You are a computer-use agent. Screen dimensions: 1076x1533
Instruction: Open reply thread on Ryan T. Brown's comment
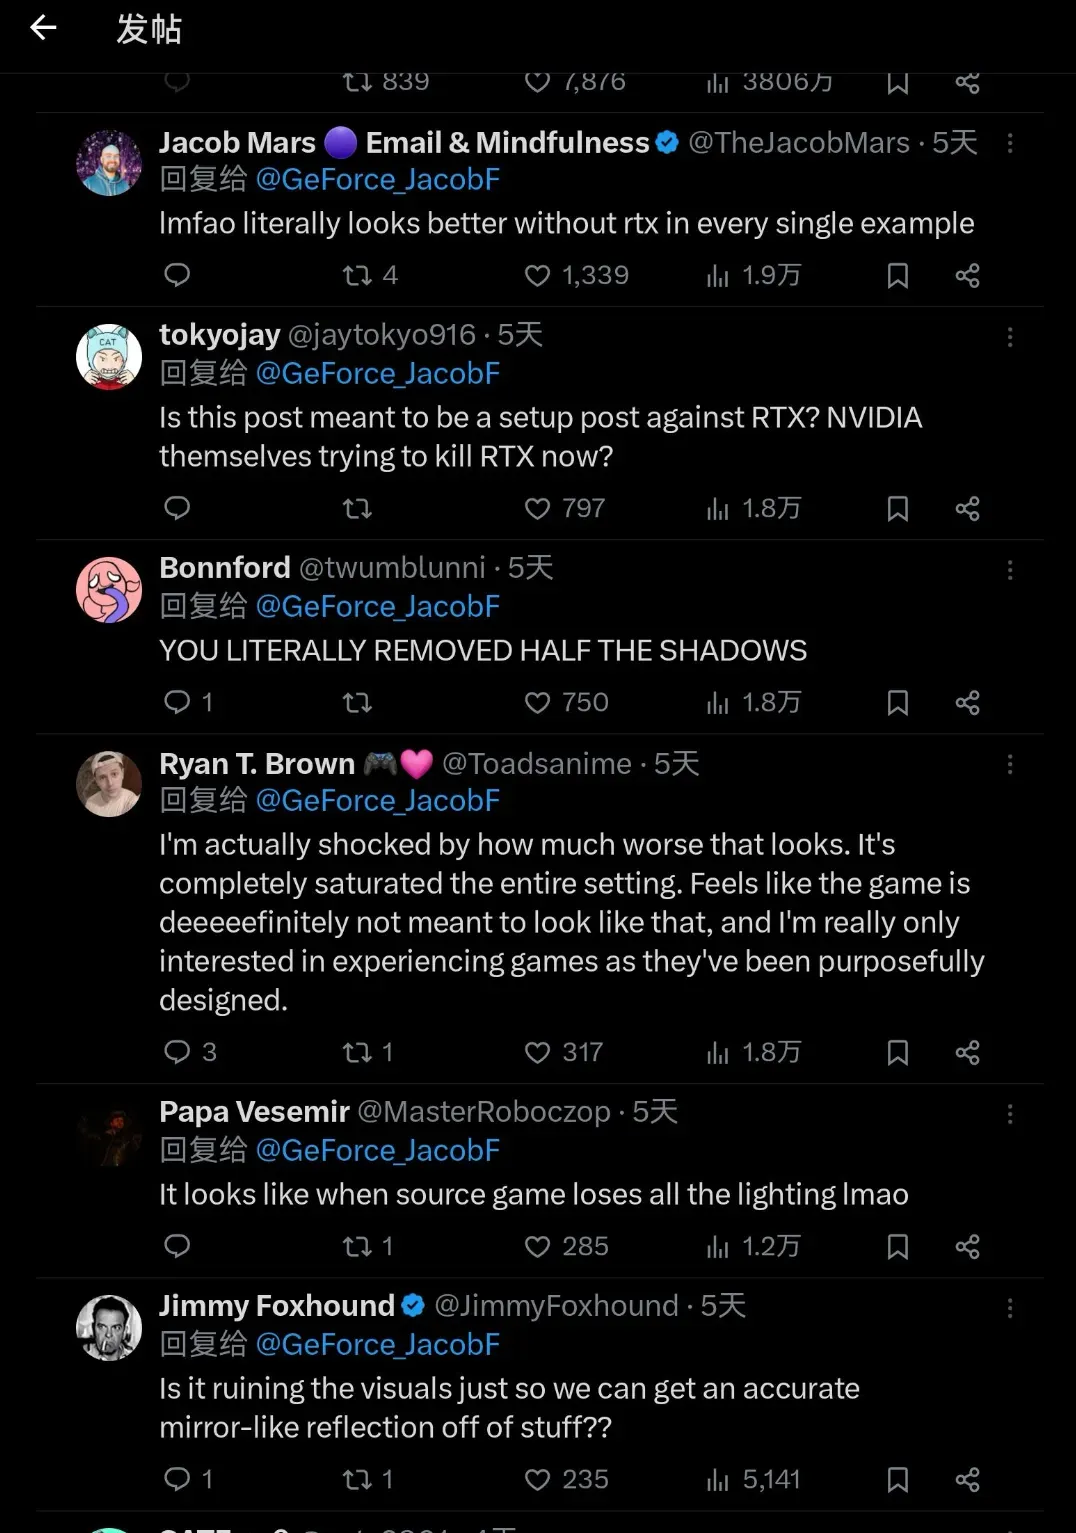(177, 1052)
